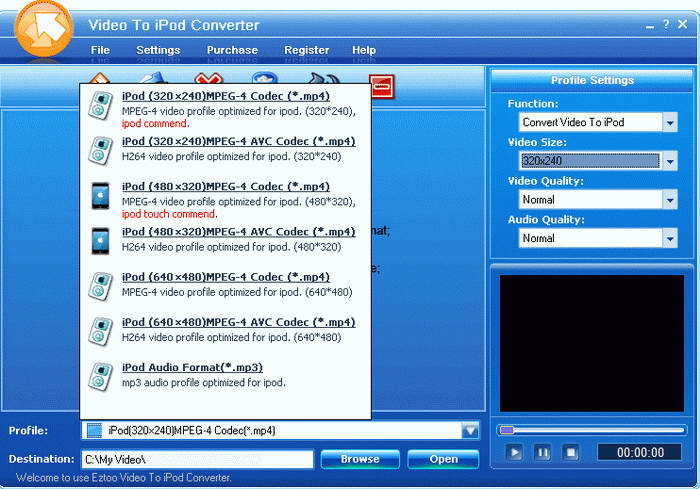Screen dimensions: 700x489
Task: Open the File menu
Action: coord(100,50)
